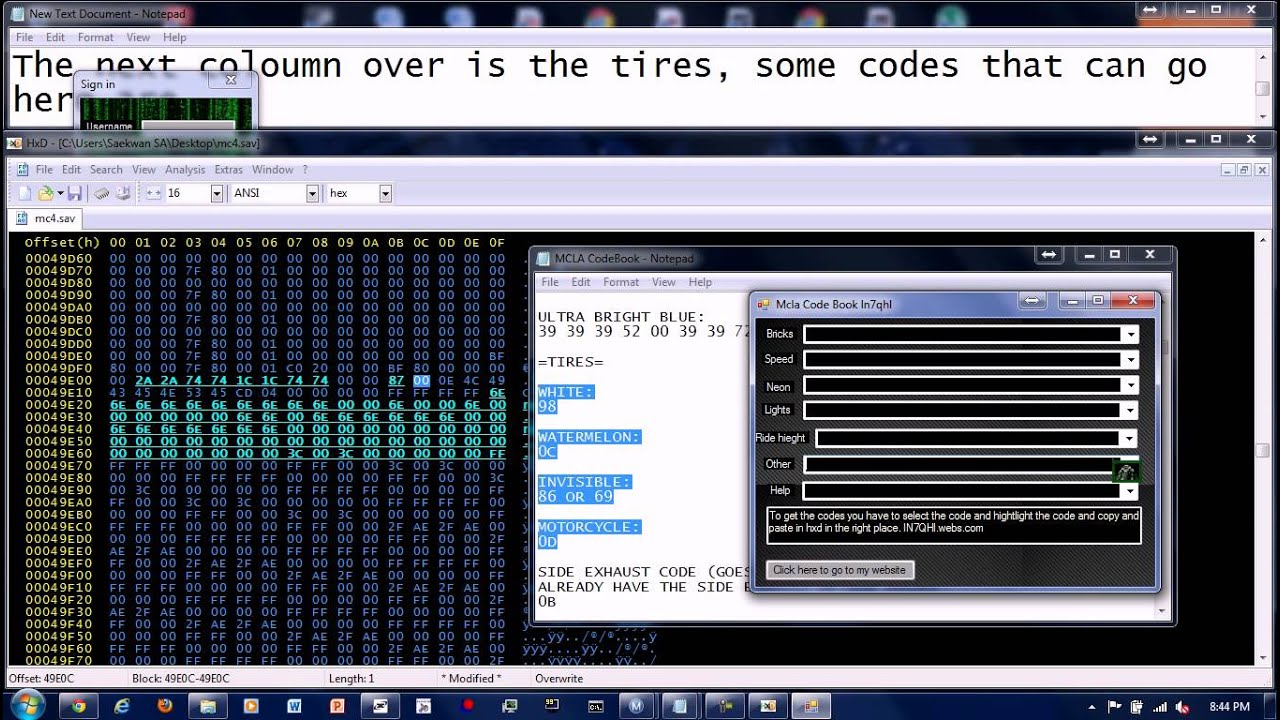Open the hex offset base dropdown

pos(385,193)
